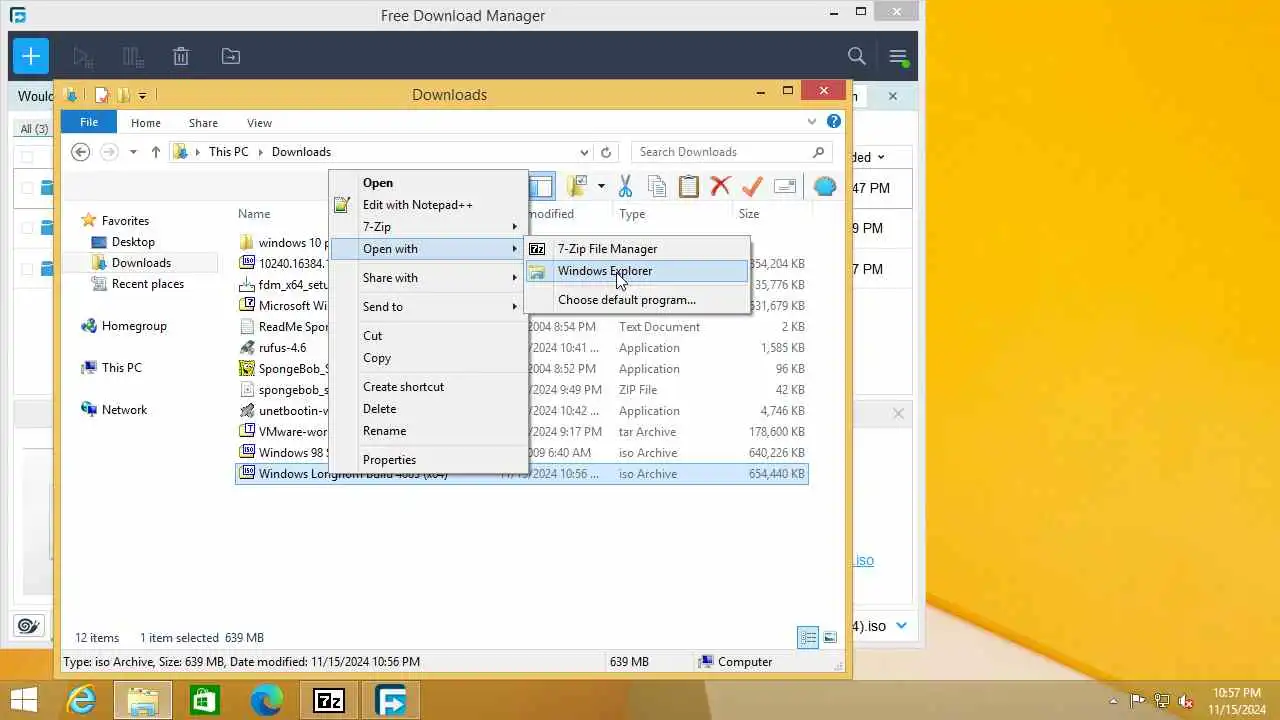Click the search magnifier in Search Downloads
Image resolution: width=1280 pixels, height=720 pixels.
pyautogui.click(x=818, y=152)
